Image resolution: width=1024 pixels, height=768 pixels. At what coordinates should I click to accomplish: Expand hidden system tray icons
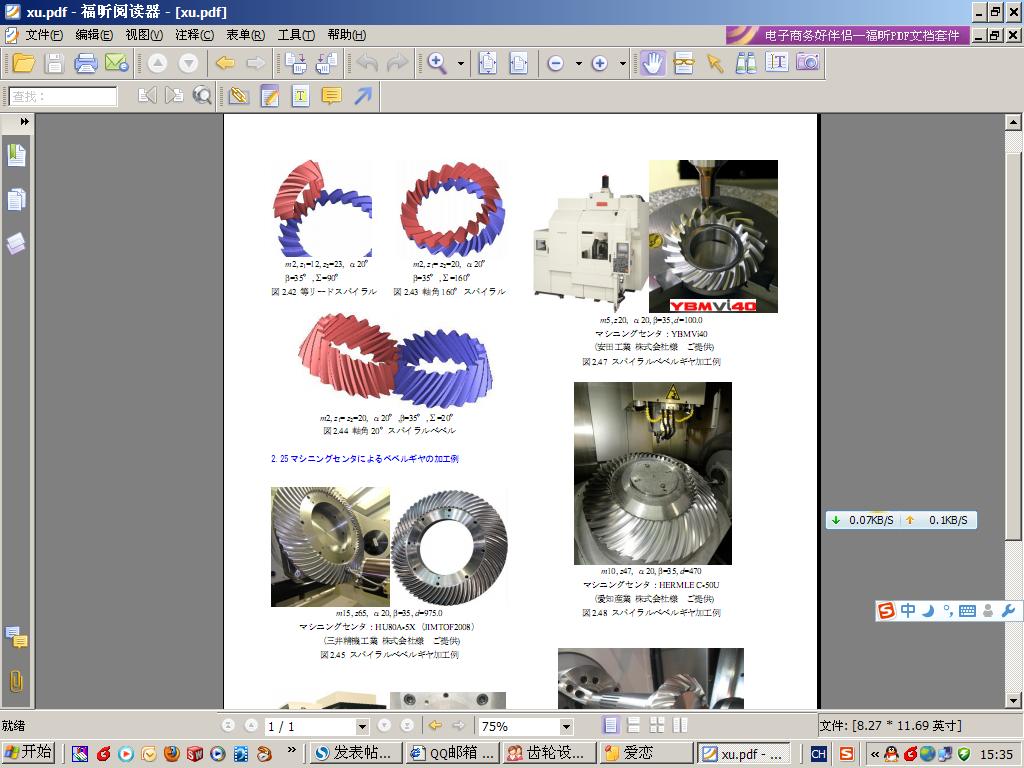click(875, 754)
